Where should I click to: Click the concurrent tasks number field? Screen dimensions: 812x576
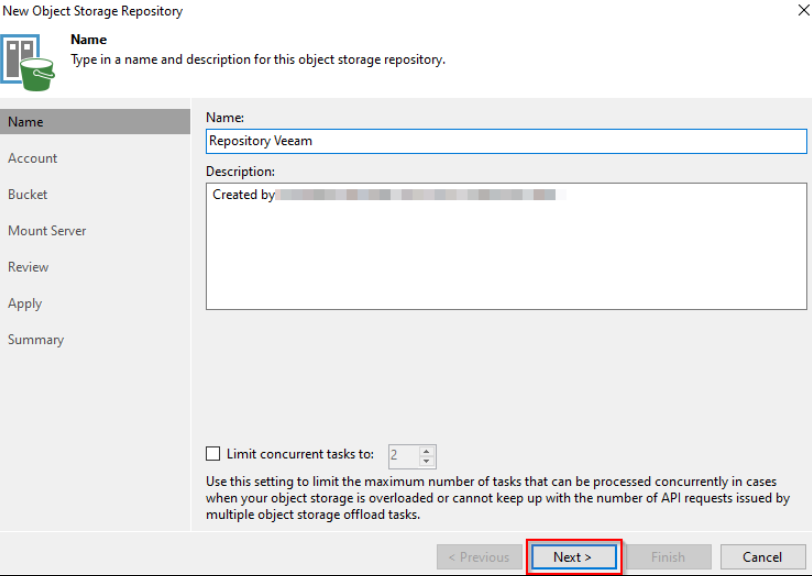(x=401, y=456)
